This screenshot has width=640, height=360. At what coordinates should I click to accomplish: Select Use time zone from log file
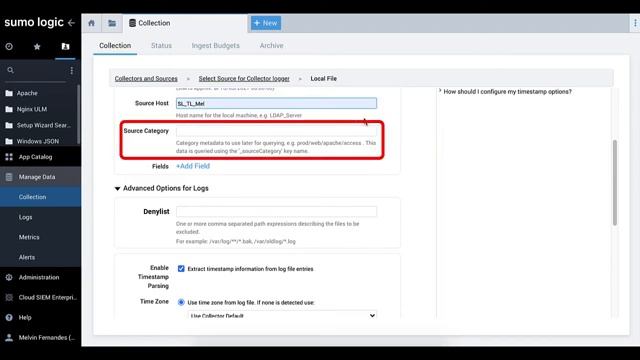[x=181, y=302]
